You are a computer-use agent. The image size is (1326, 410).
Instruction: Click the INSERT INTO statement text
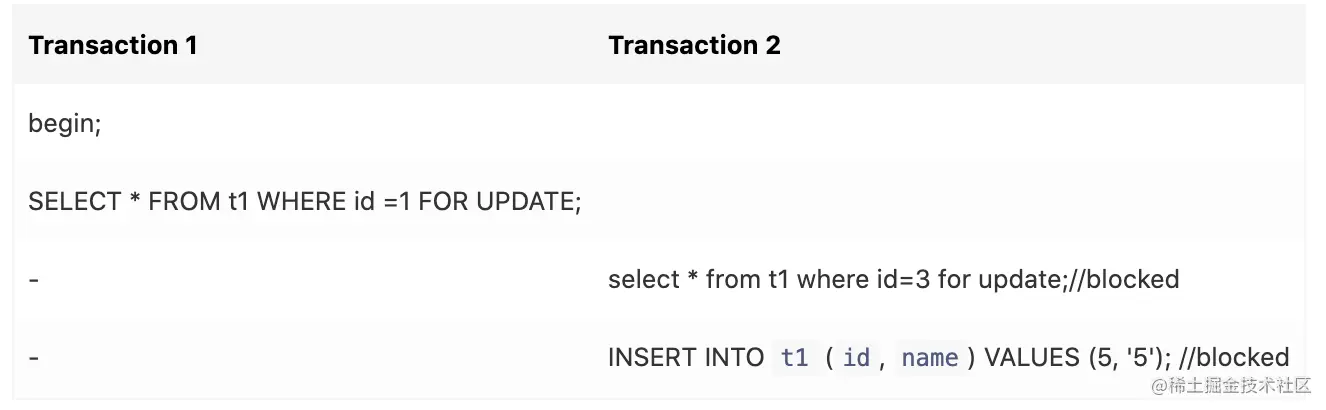point(948,357)
